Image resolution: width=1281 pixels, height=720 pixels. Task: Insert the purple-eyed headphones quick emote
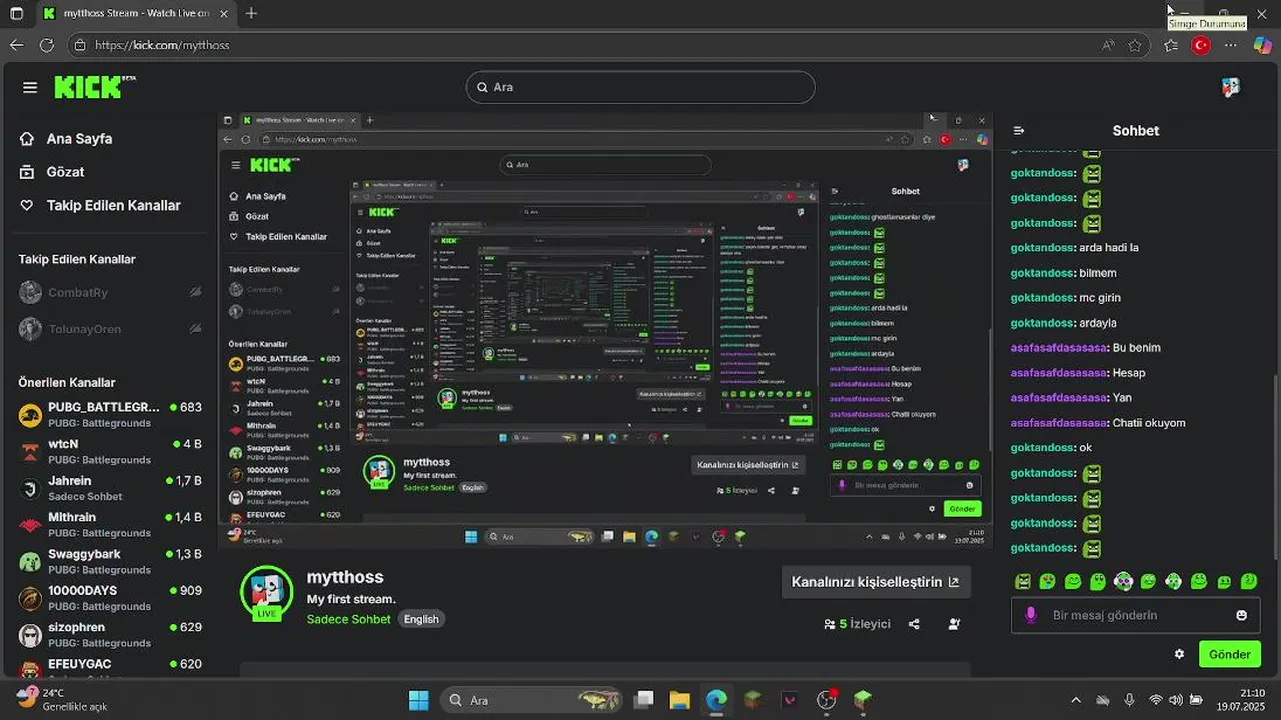(1123, 581)
